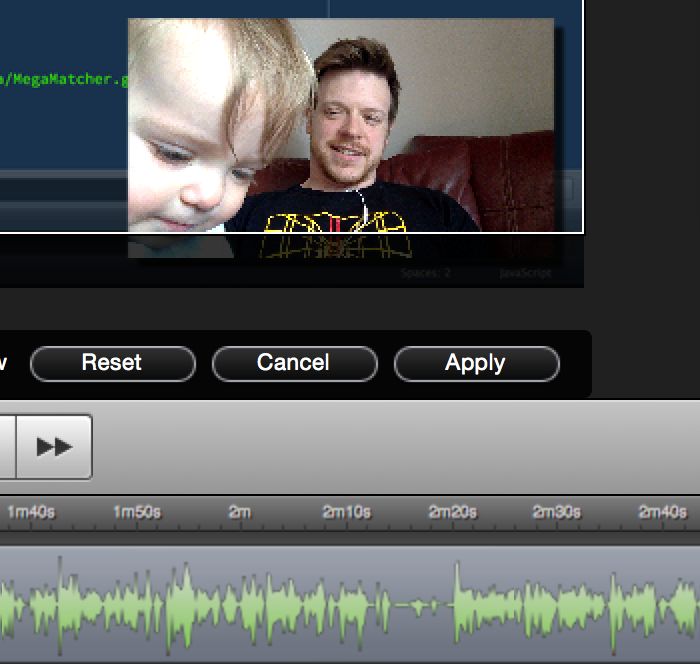Set playhead at the 2m40s marker
This screenshot has width=700, height=664.
point(663,512)
